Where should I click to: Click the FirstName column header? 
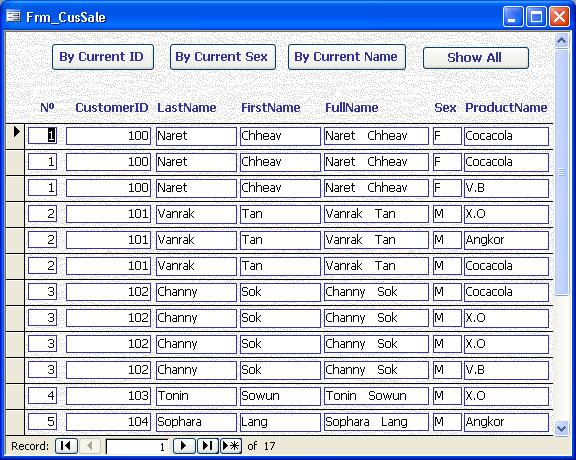271,108
